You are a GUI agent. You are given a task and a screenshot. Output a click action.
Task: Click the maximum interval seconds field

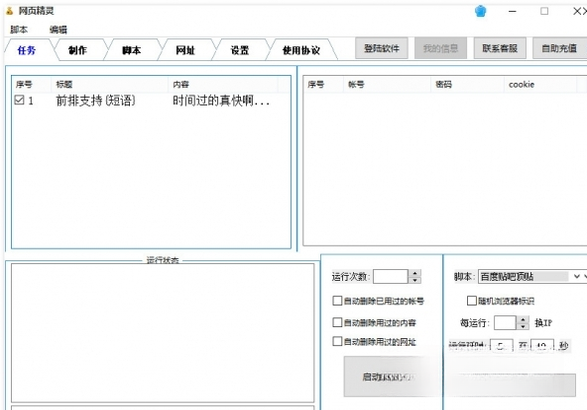point(542,346)
